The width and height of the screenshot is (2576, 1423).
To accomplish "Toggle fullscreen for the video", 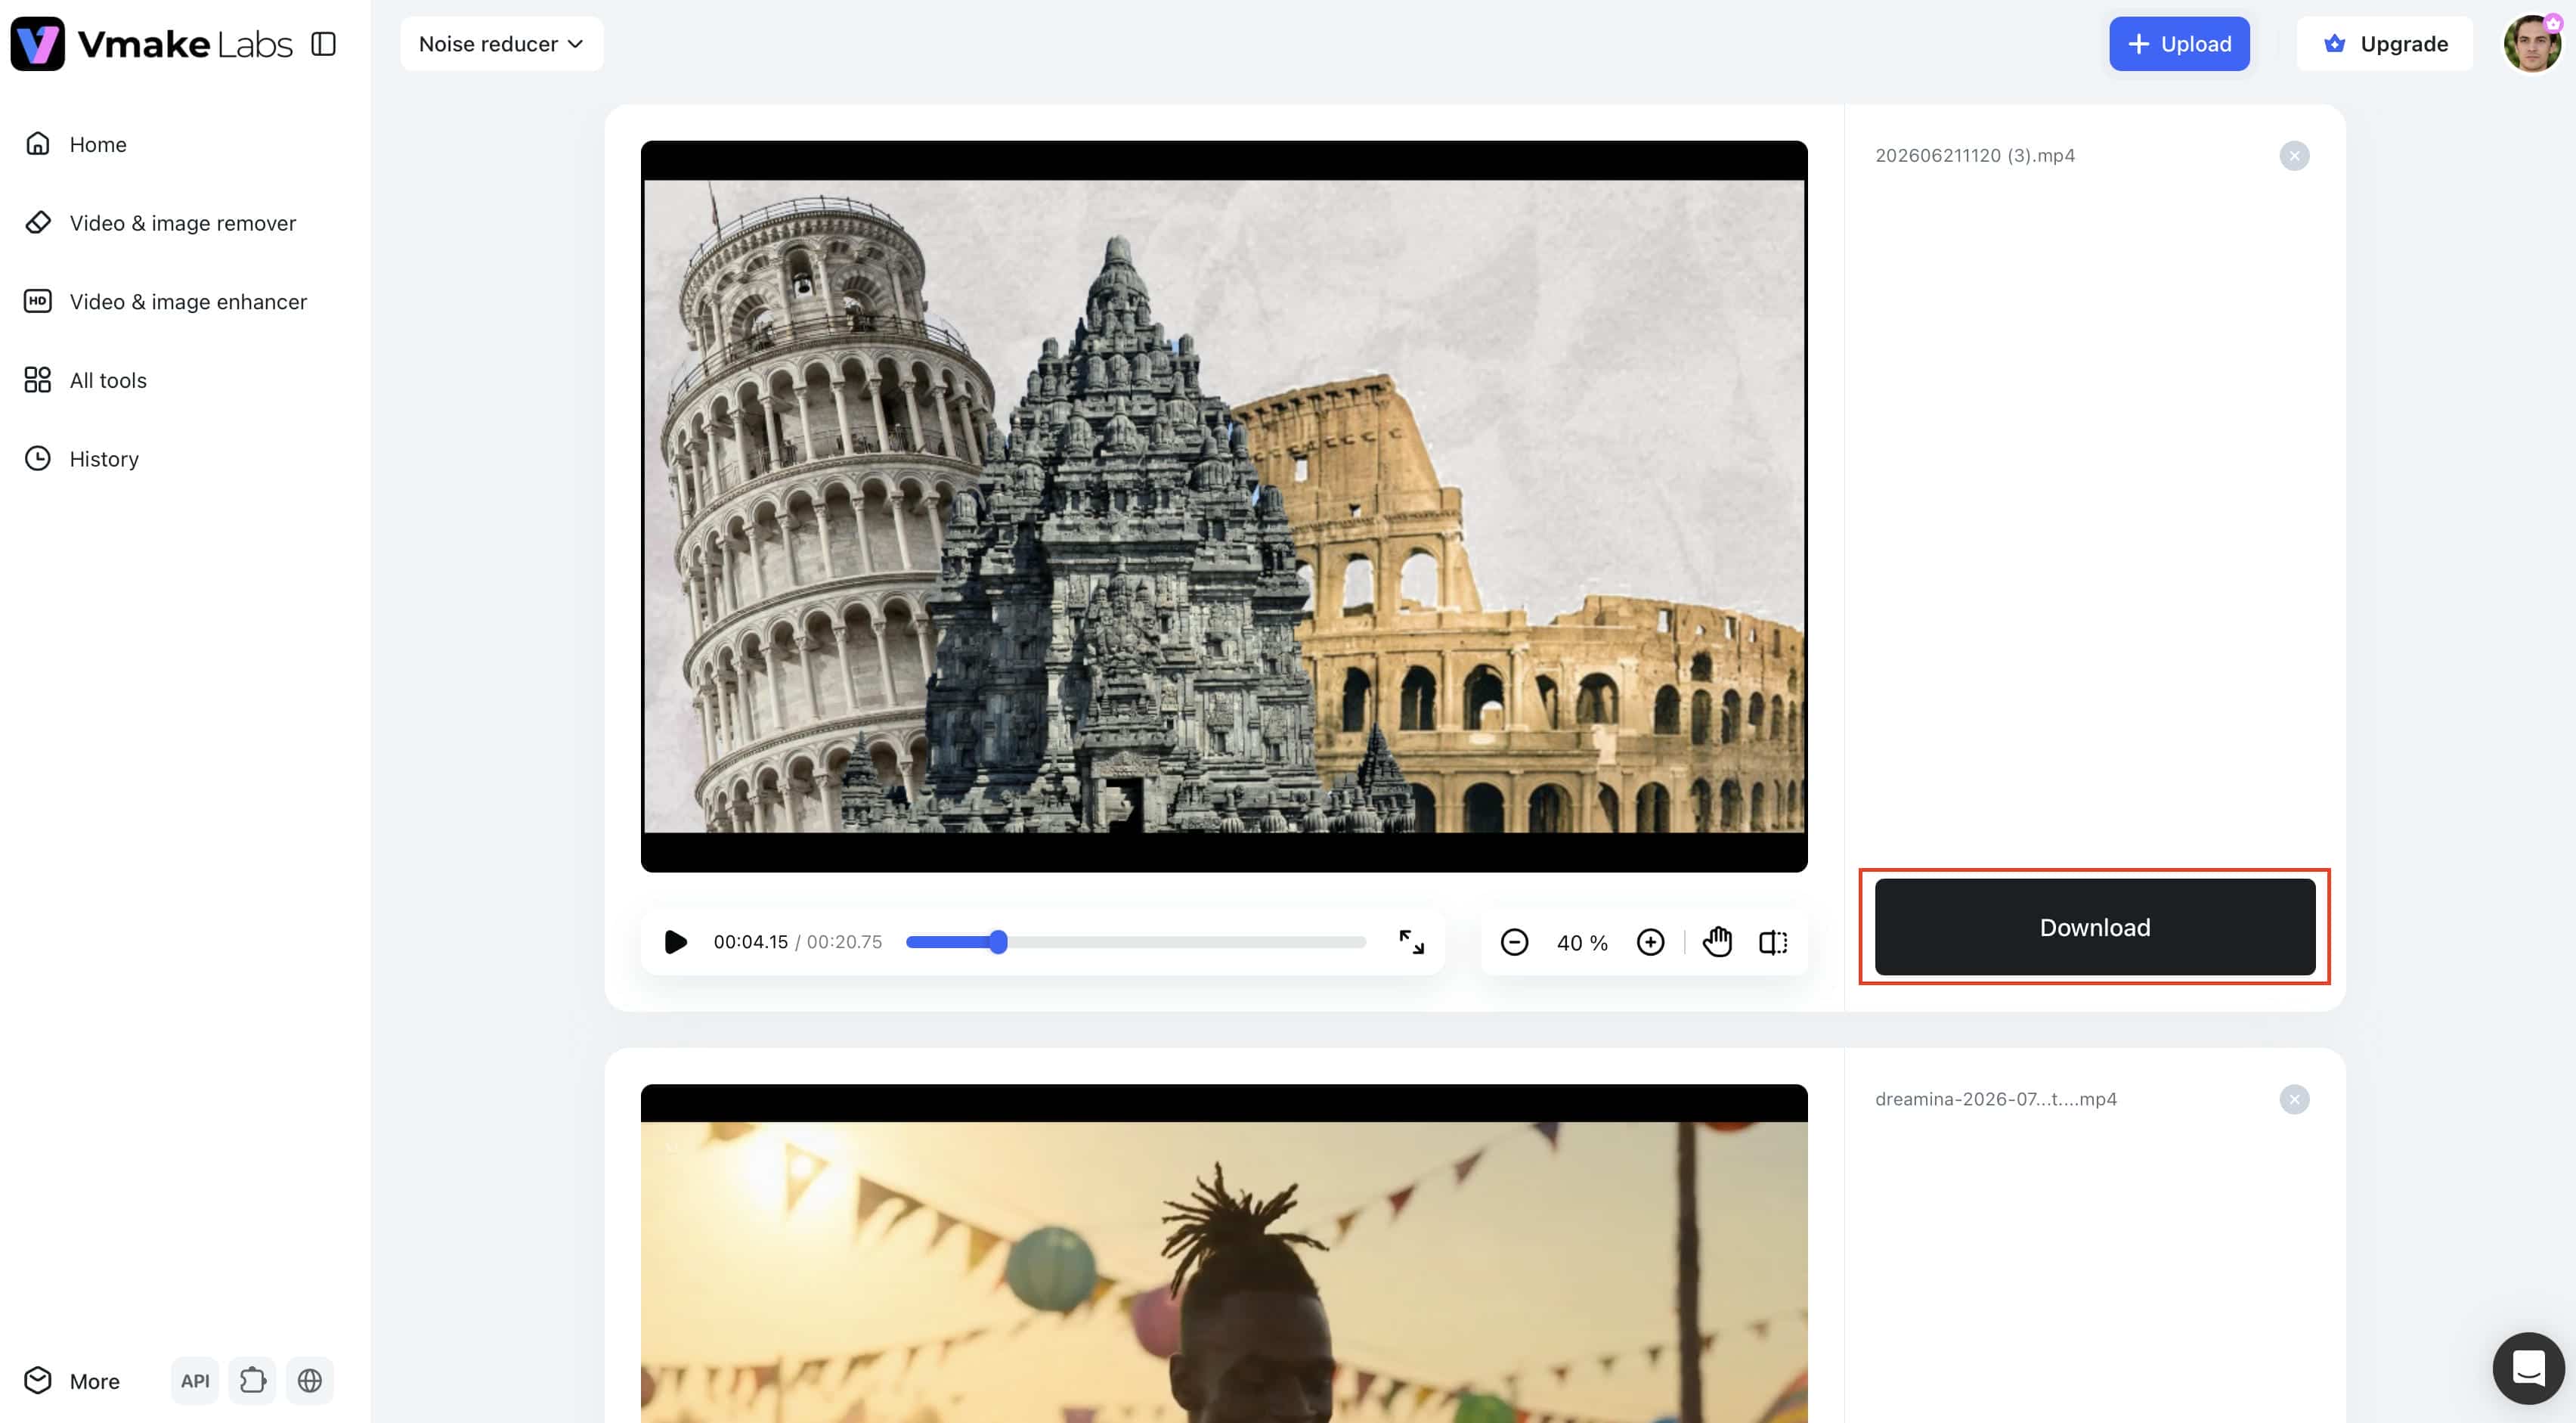I will pos(1411,942).
